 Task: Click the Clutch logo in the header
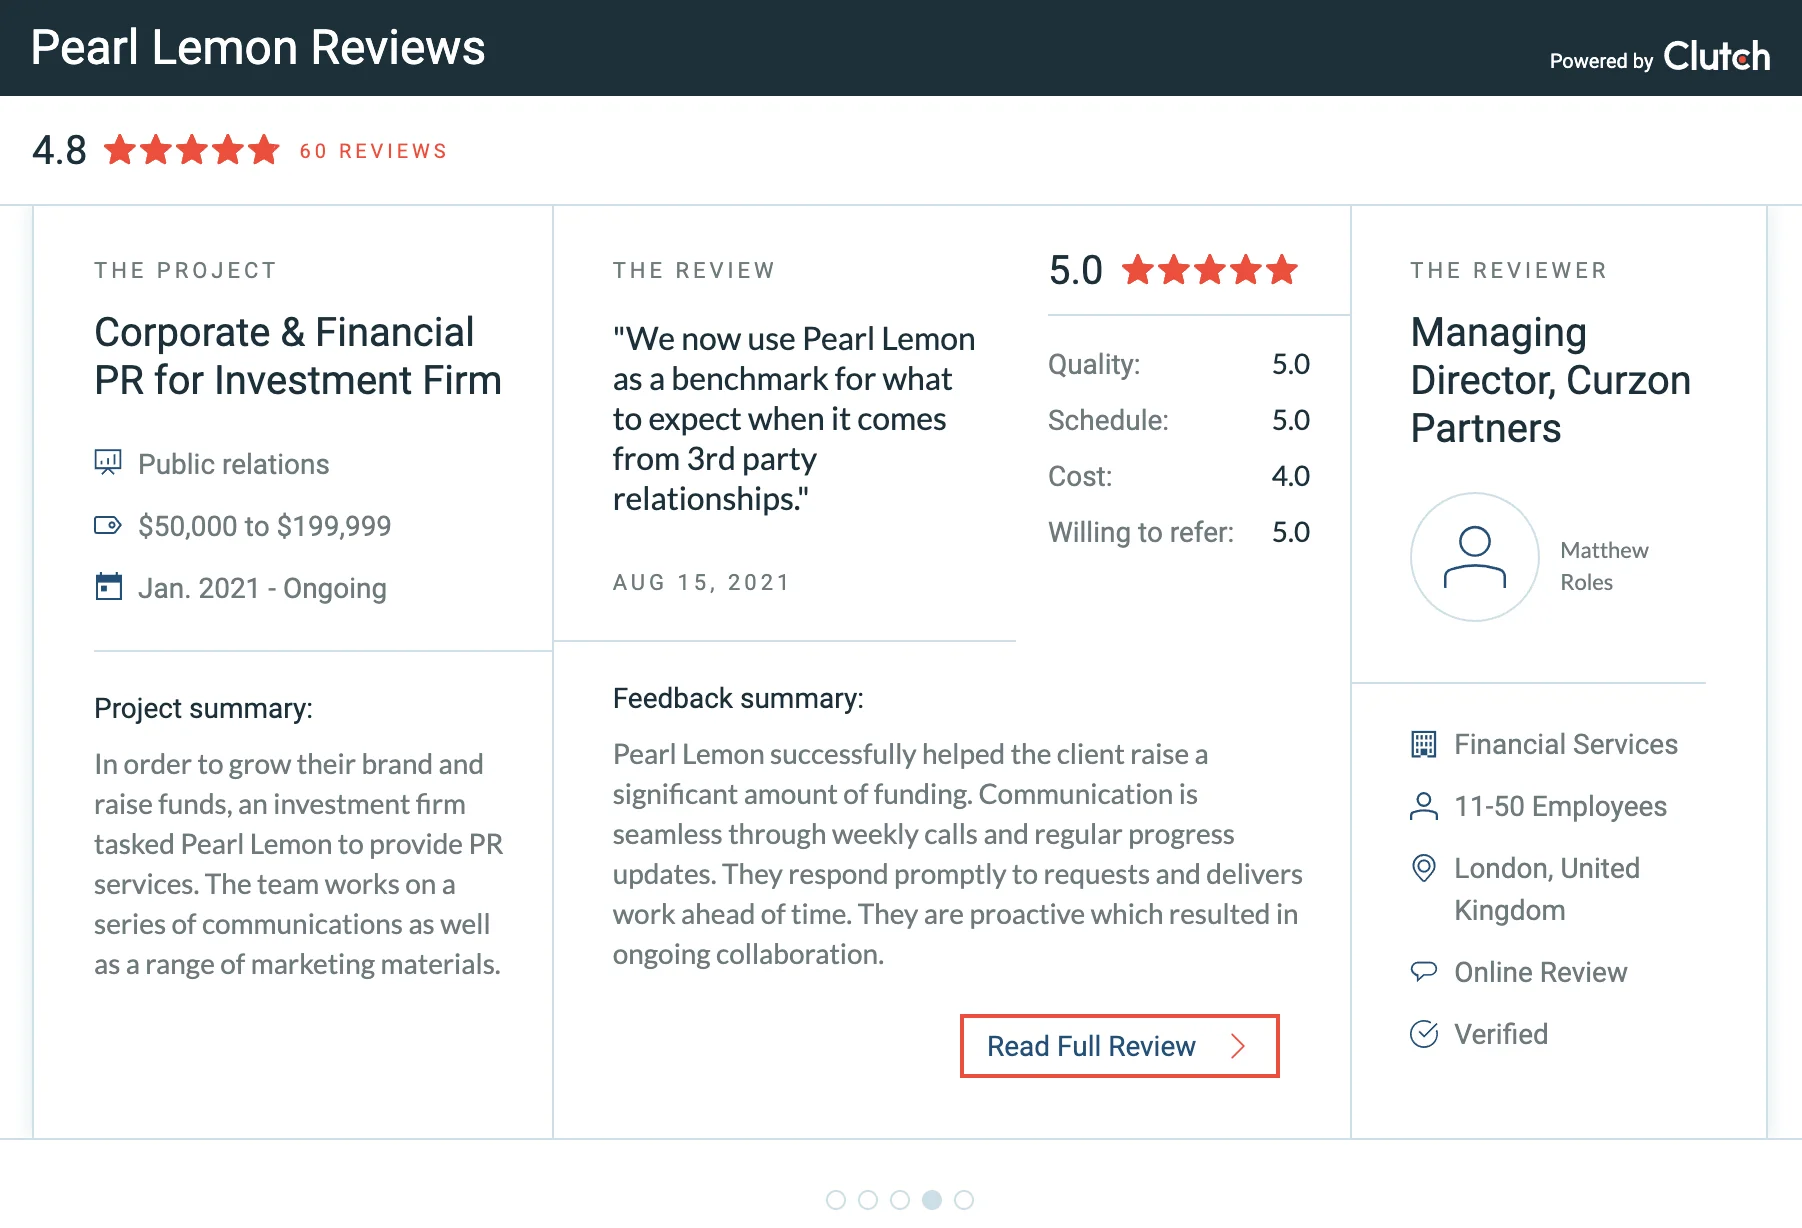pos(1716,57)
